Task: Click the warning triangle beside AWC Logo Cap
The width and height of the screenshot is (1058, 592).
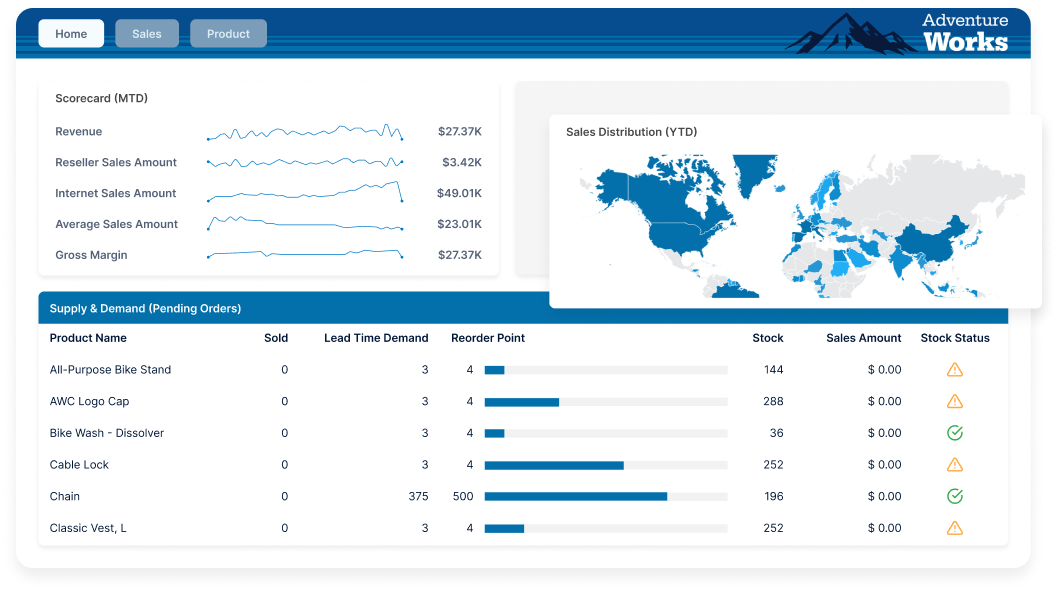Action: (x=954, y=401)
